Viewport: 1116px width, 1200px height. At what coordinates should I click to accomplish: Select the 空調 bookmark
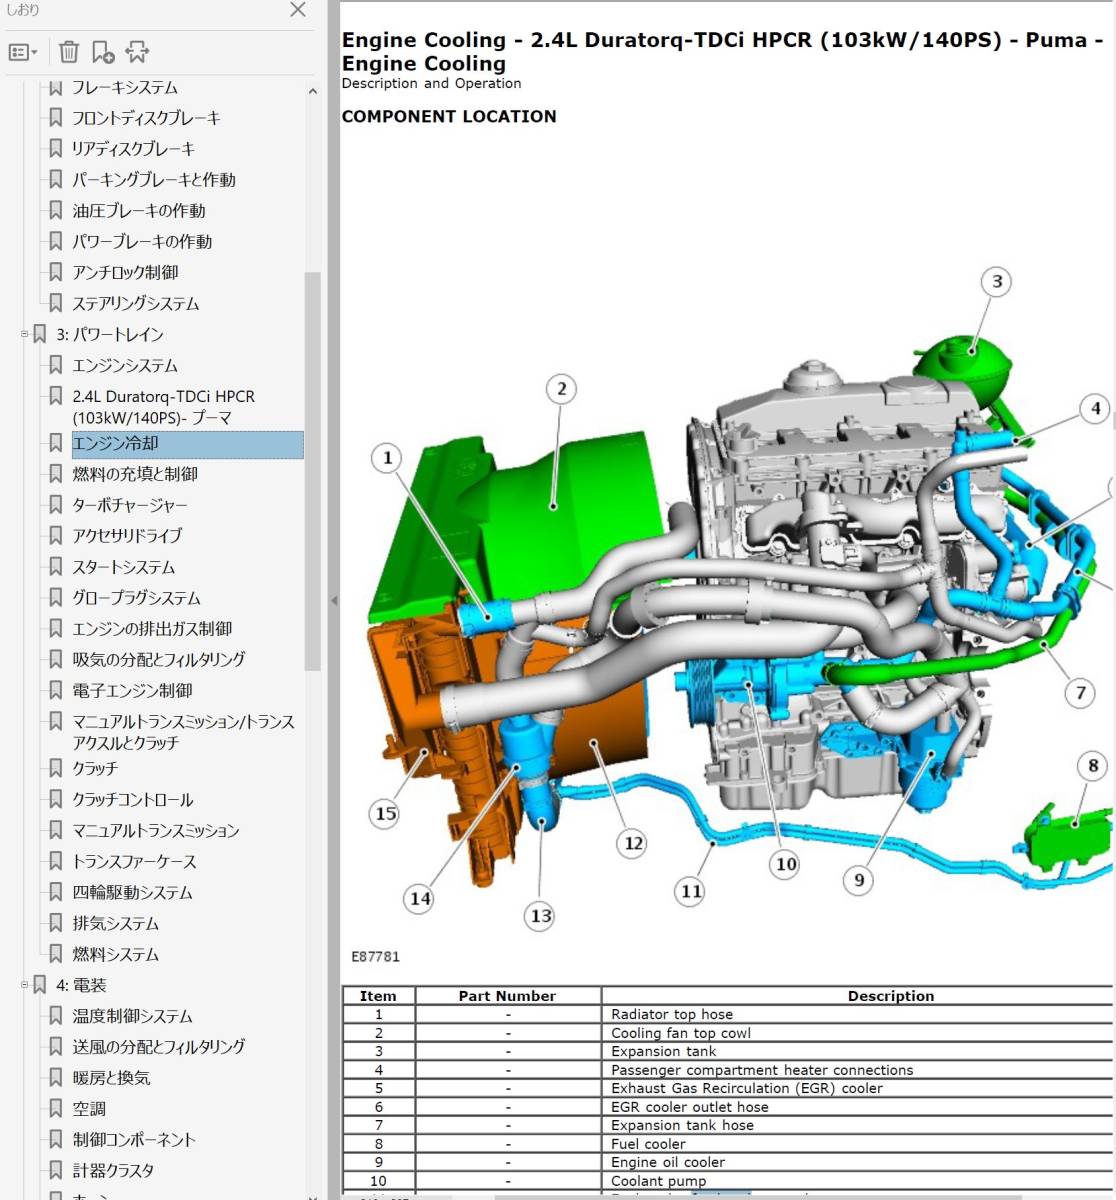click(x=89, y=1109)
